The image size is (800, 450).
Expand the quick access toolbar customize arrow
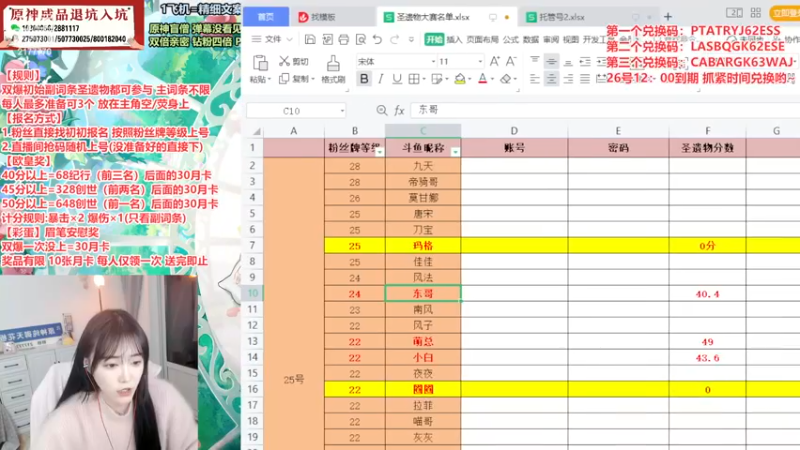click(x=411, y=39)
